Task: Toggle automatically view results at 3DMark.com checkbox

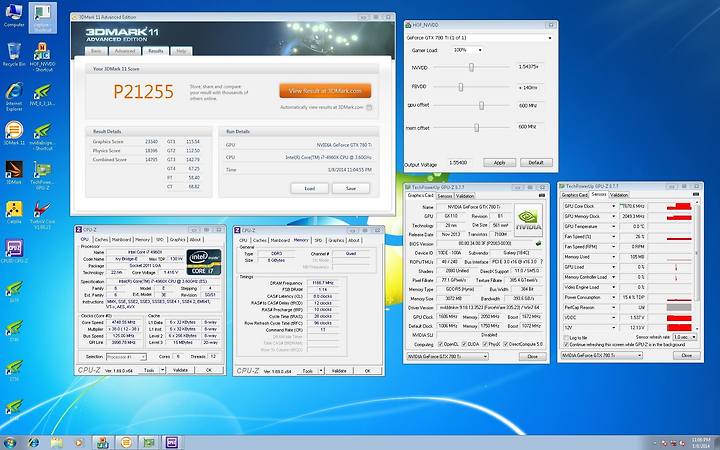Action: tap(369, 107)
